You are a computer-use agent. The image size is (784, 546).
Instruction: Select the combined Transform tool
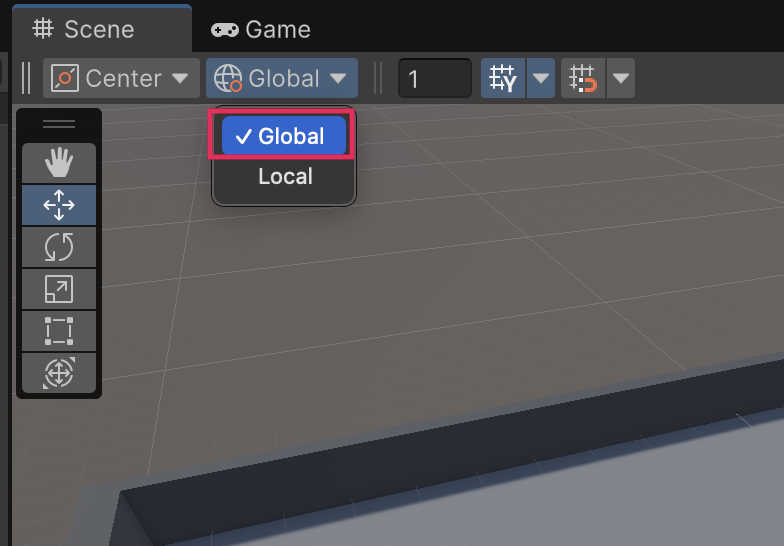click(x=59, y=373)
